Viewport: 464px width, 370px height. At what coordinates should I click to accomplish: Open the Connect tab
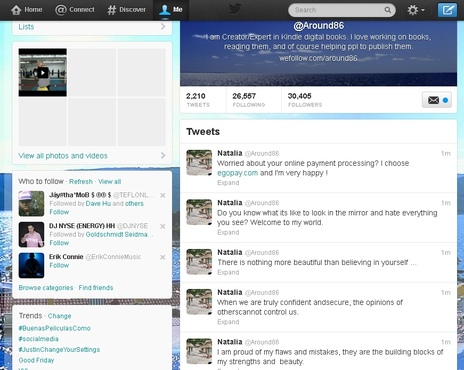75,10
